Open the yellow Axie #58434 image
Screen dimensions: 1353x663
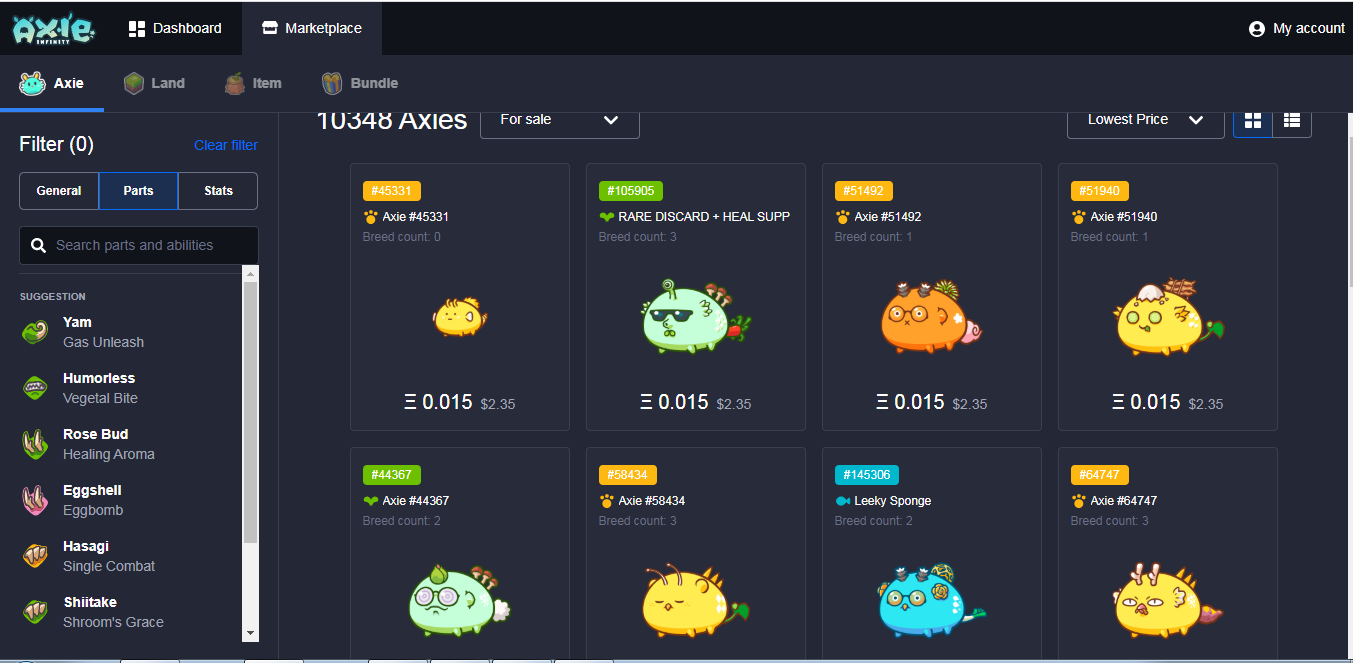[695, 600]
